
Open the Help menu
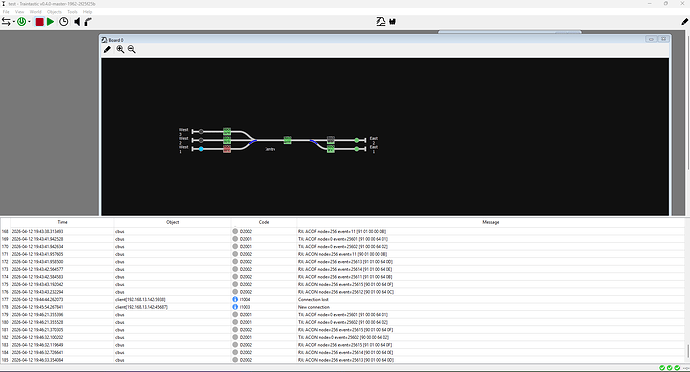88,12
